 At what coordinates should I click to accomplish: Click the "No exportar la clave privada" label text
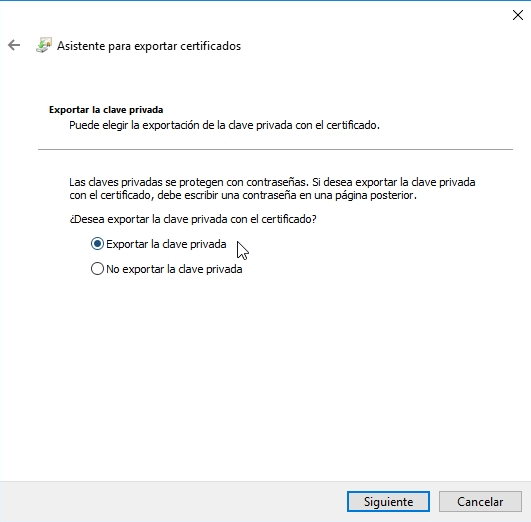click(x=174, y=269)
